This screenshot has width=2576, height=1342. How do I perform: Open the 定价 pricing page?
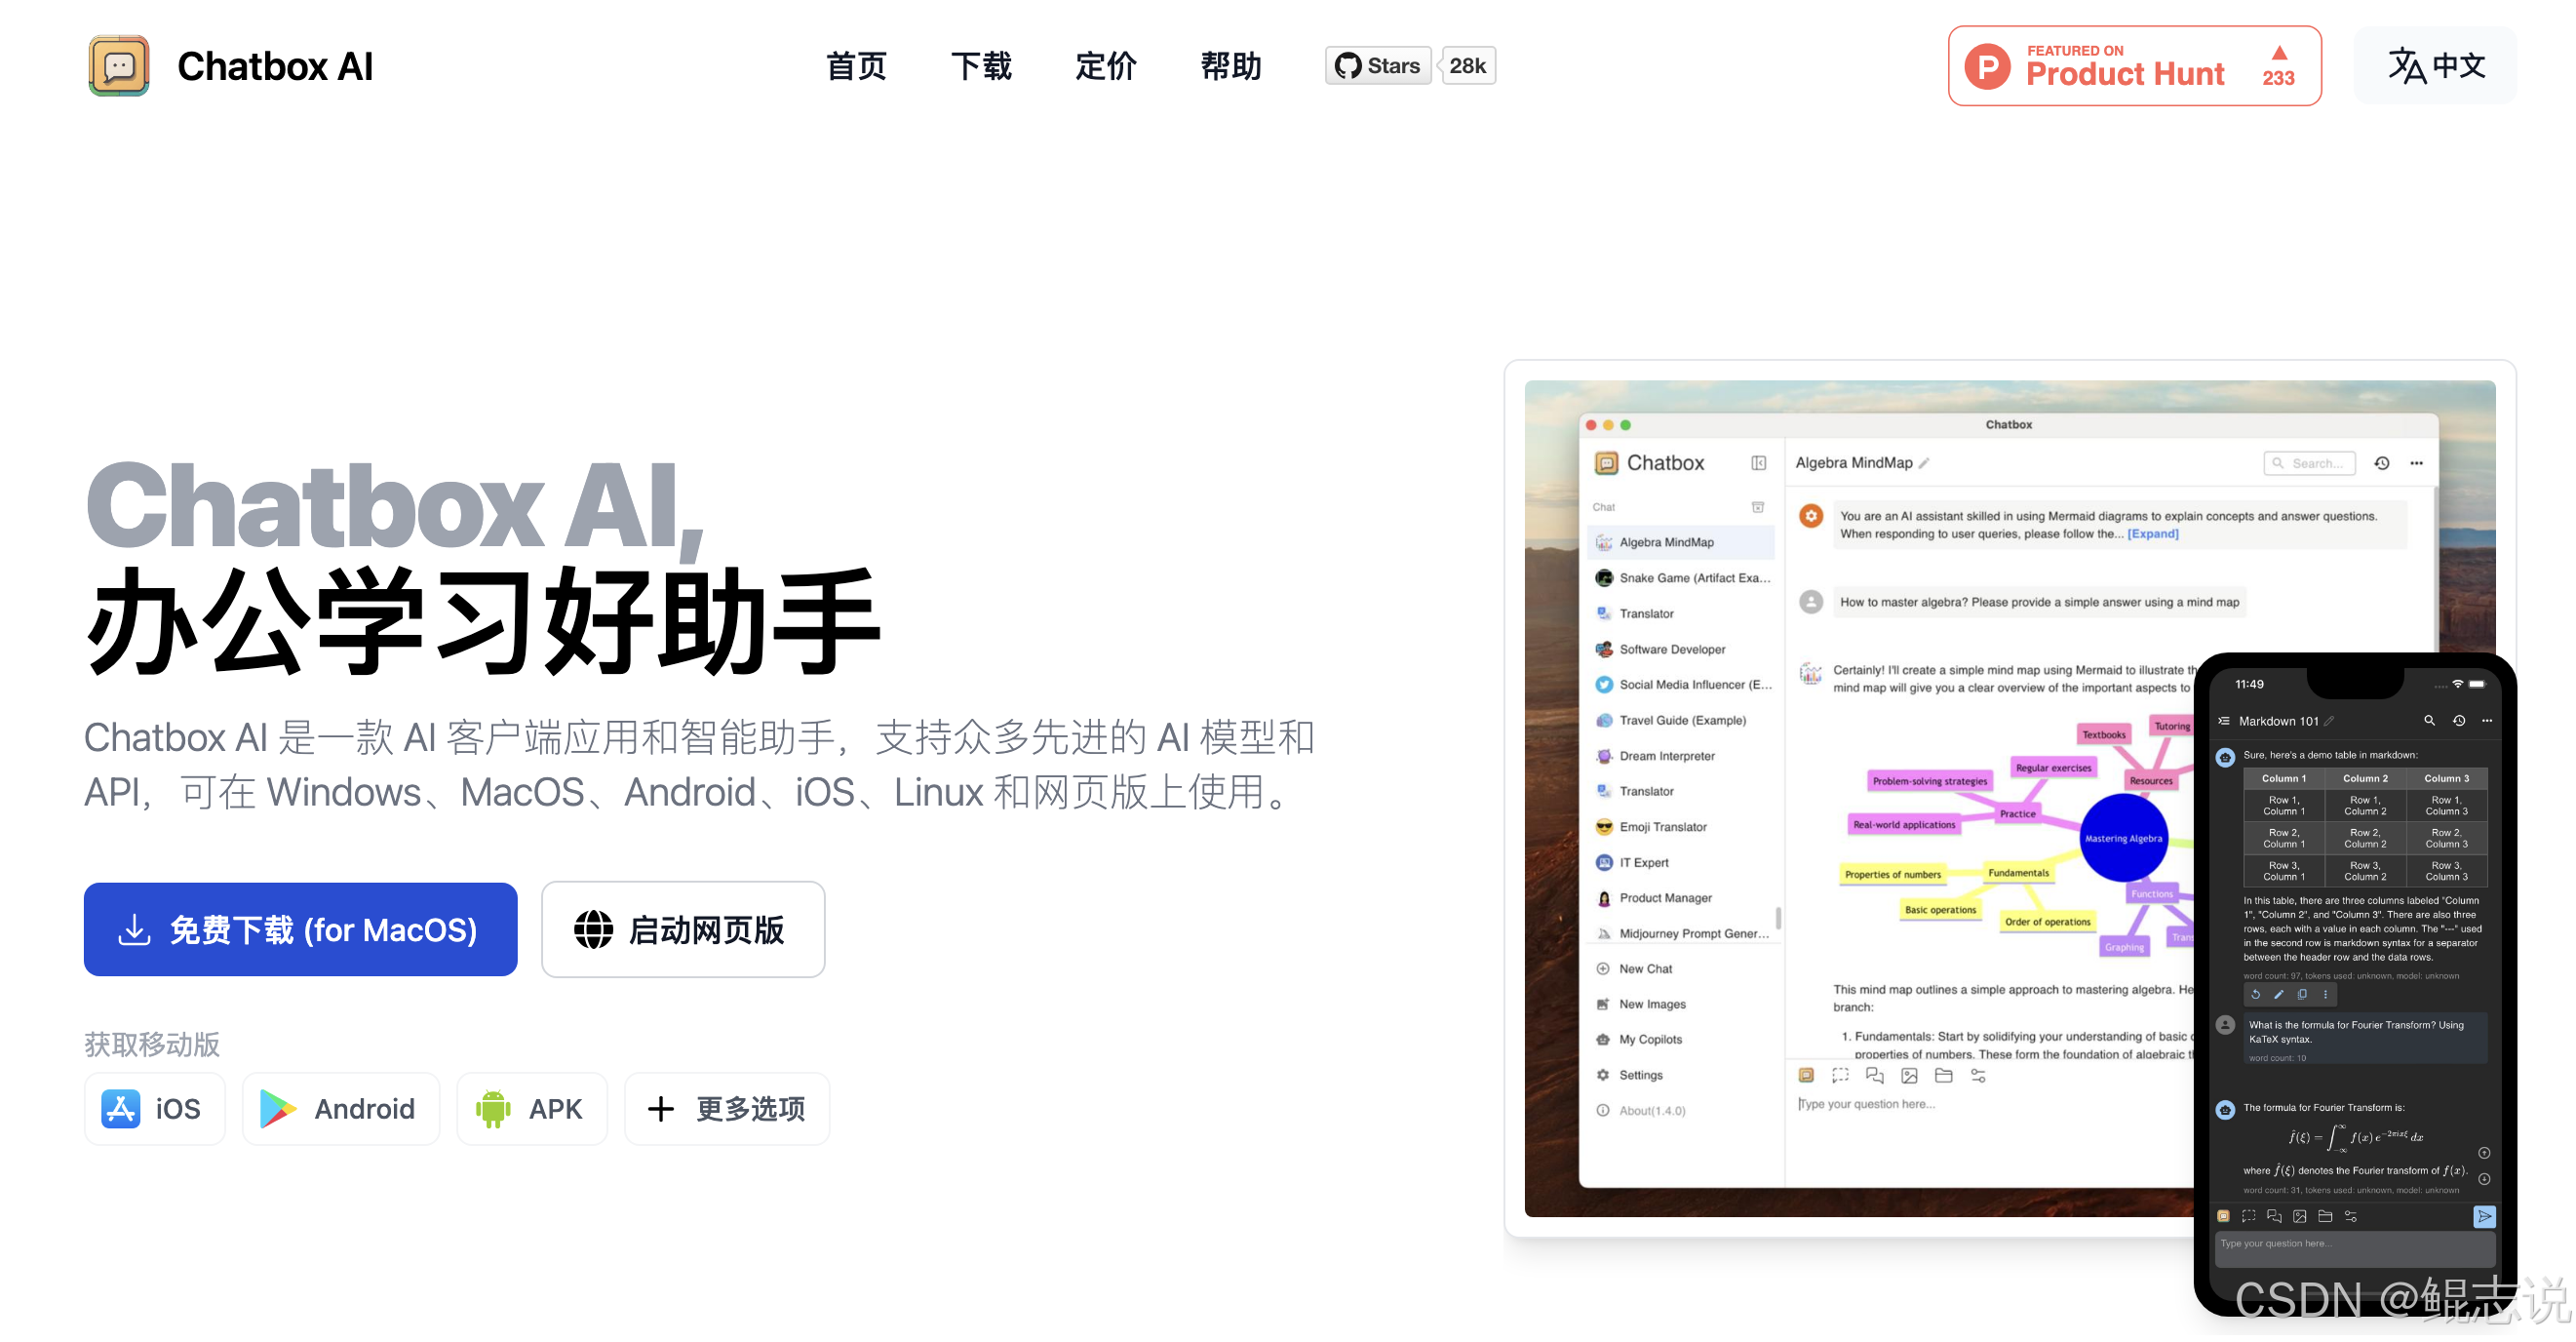1106,66
